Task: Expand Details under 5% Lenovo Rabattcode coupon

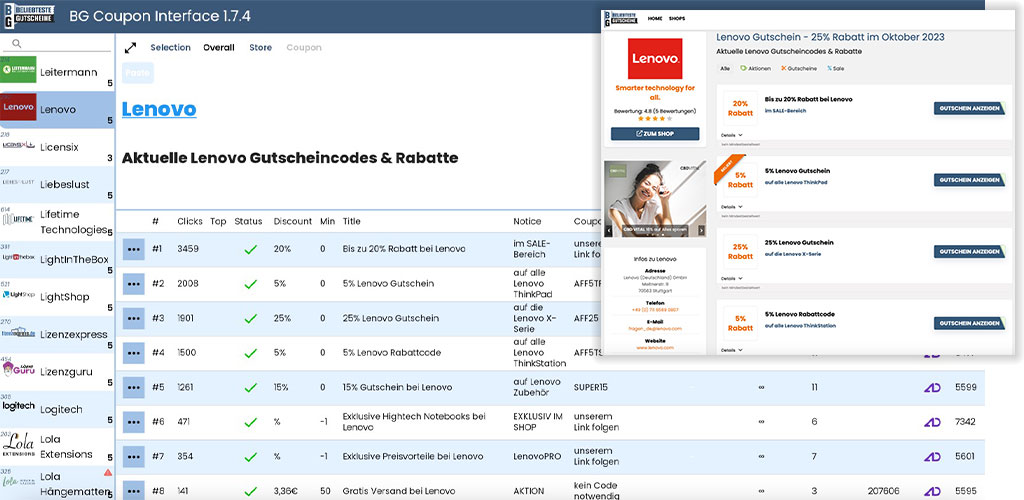Action: click(x=731, y=351)
